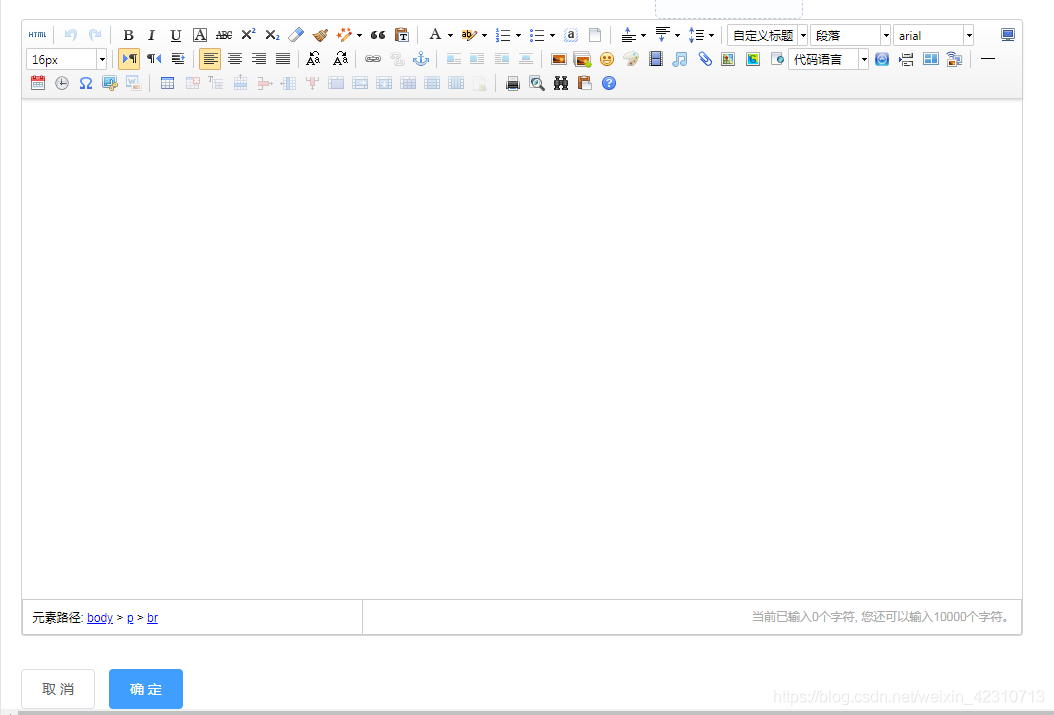Viewport: 1054px width, 715px height.
Task: Toggle fullscreen with the monitor icon
Action: pos(1008,35)
